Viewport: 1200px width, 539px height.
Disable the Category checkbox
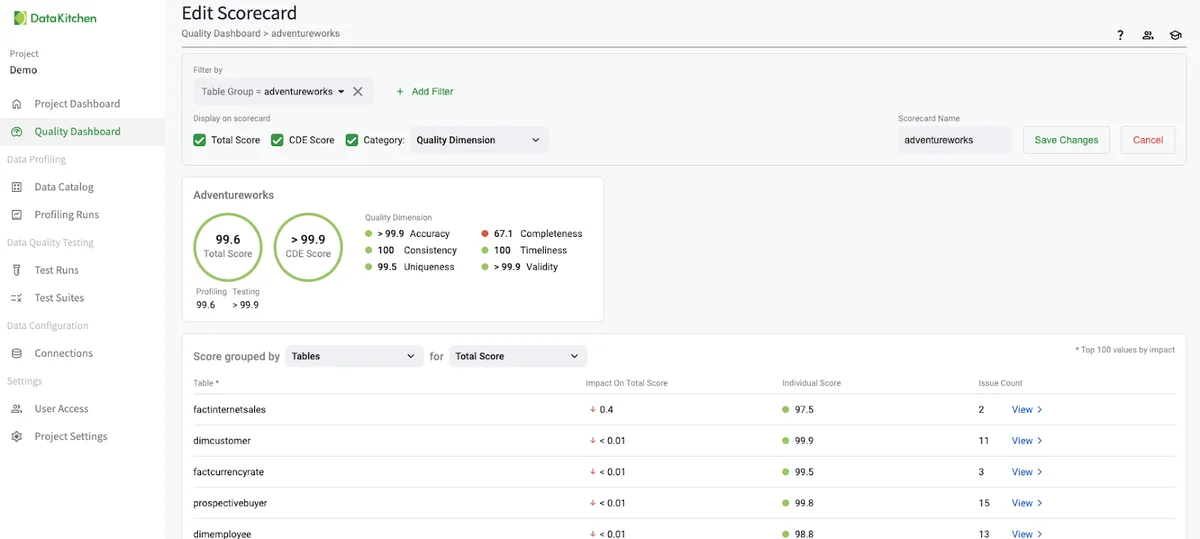pyautogui.click(x=352, y=140)
